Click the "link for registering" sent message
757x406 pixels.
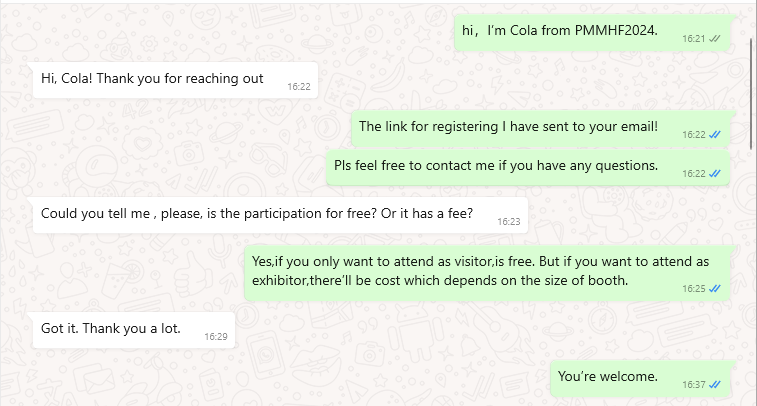click(541, 128)
